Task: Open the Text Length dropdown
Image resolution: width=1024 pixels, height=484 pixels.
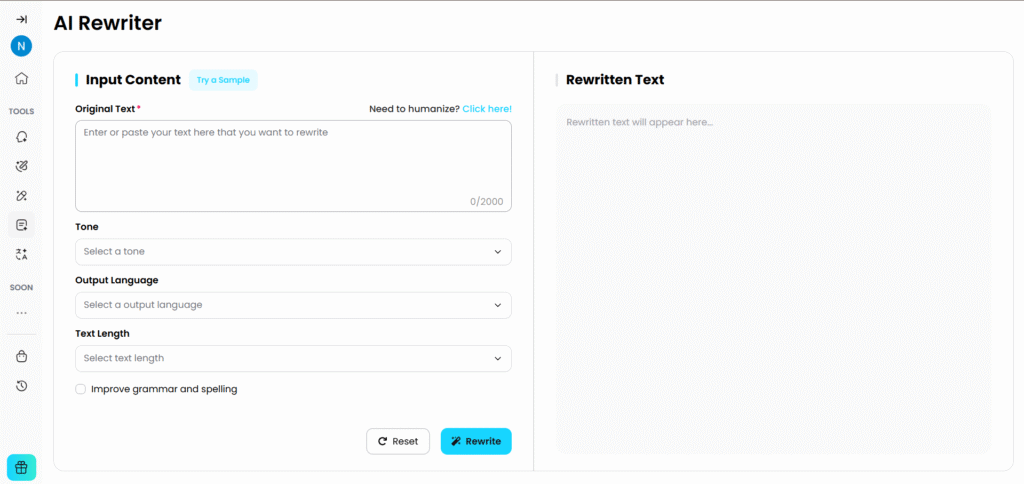Action: click(293, 359)
